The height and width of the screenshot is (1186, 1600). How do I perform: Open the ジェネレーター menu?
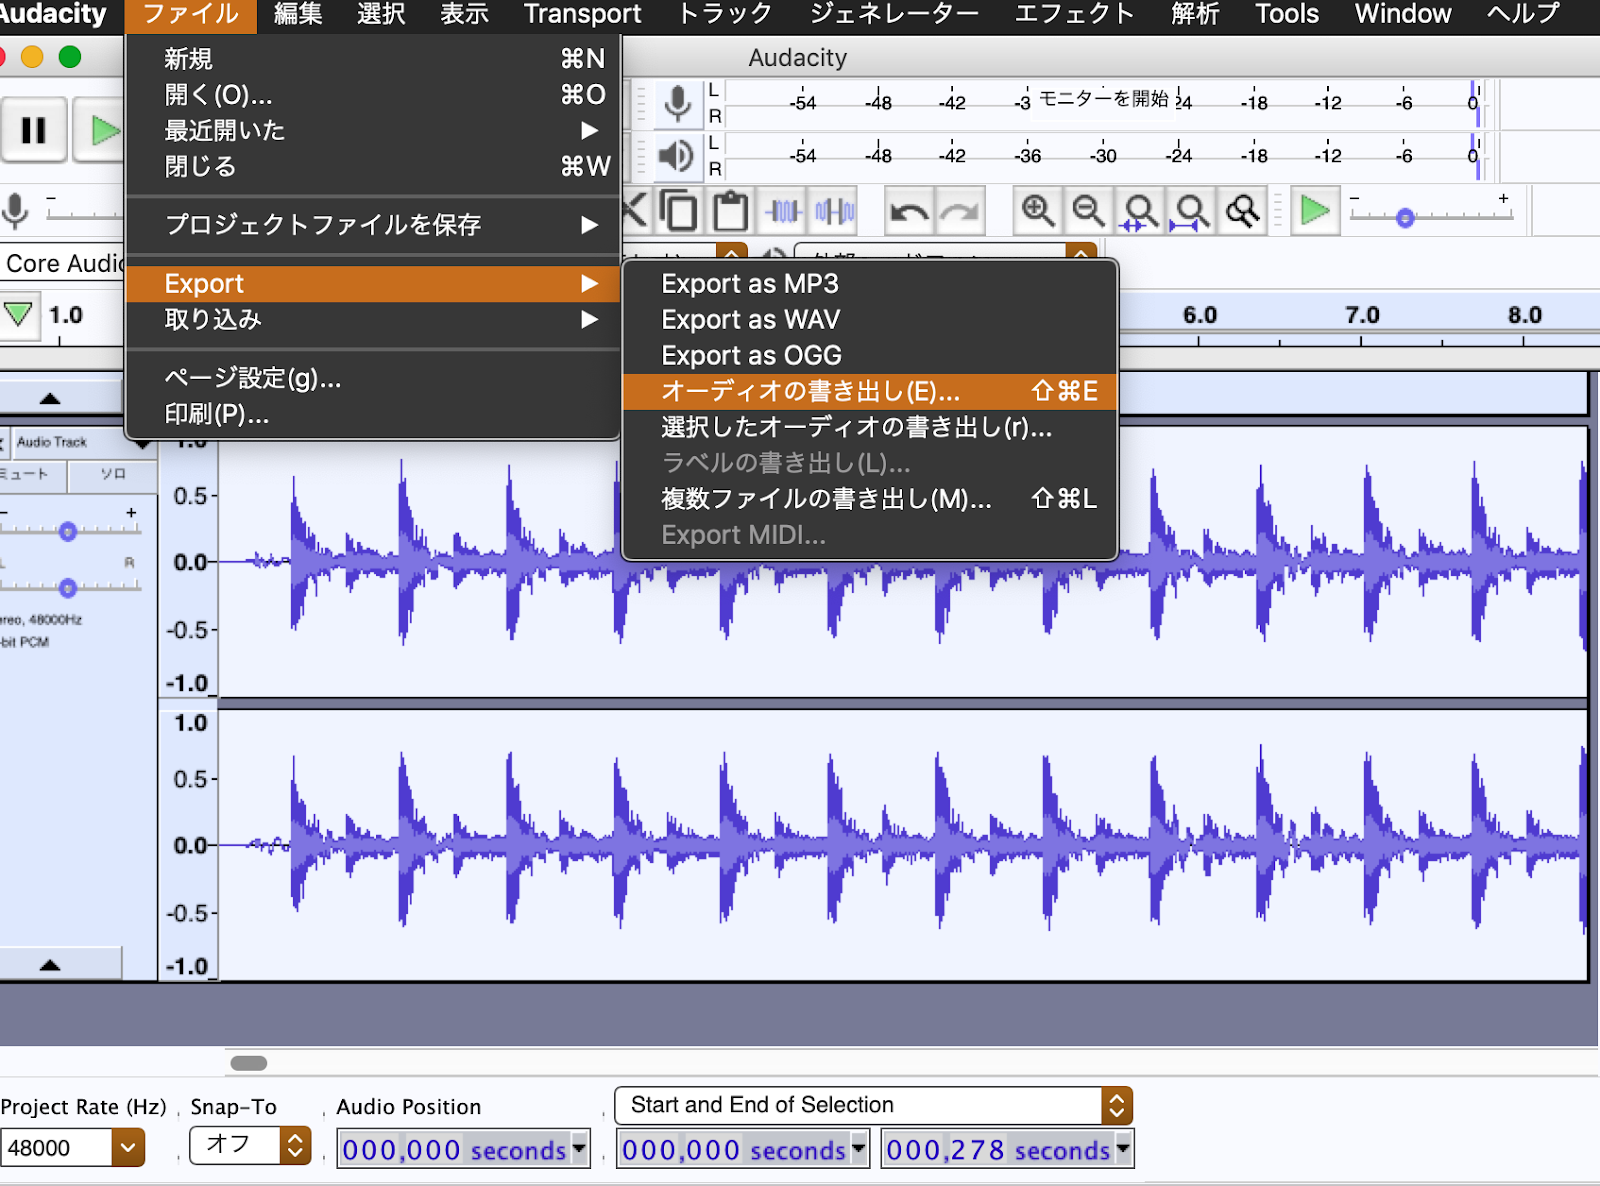[894, 15]
